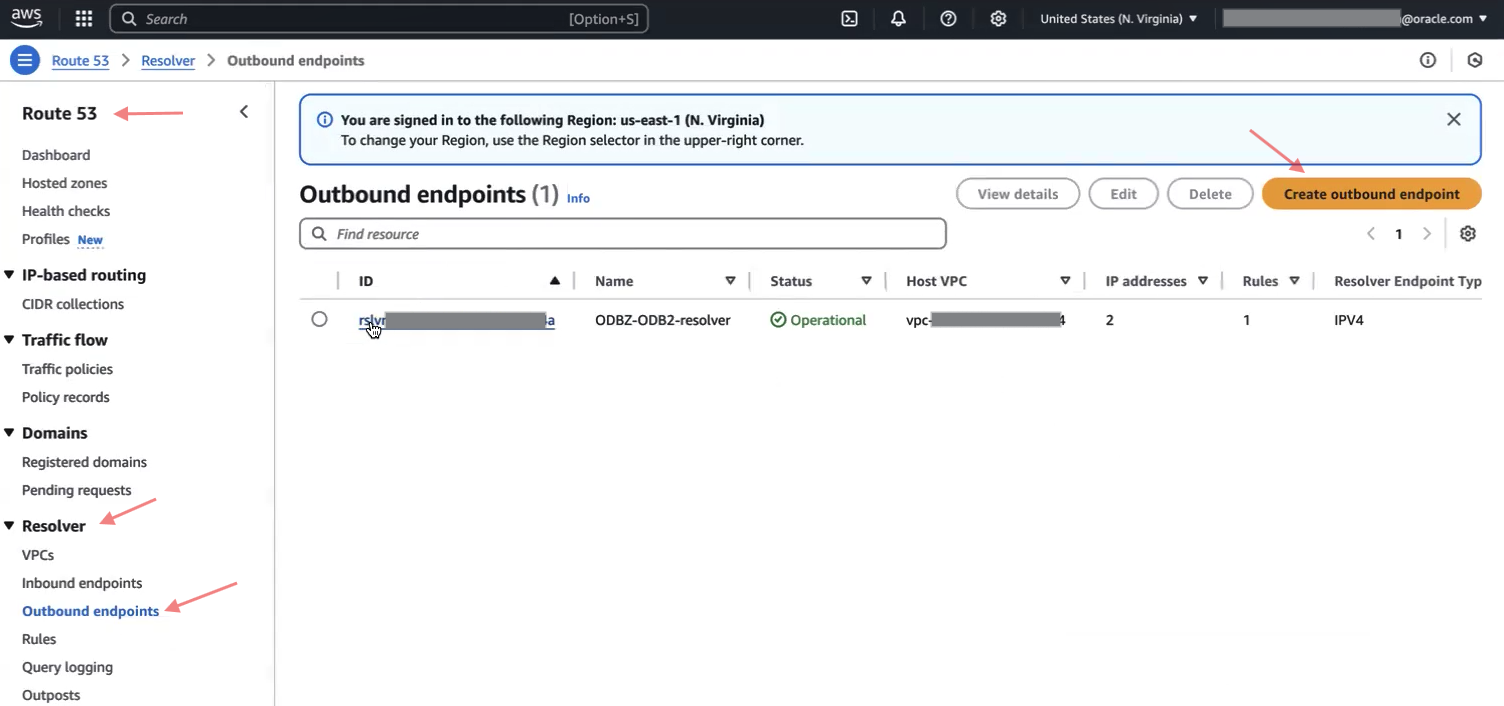Collapse the IP-based routing section
This screenshot has width=1504, height=706.
(x=10, y=275)
